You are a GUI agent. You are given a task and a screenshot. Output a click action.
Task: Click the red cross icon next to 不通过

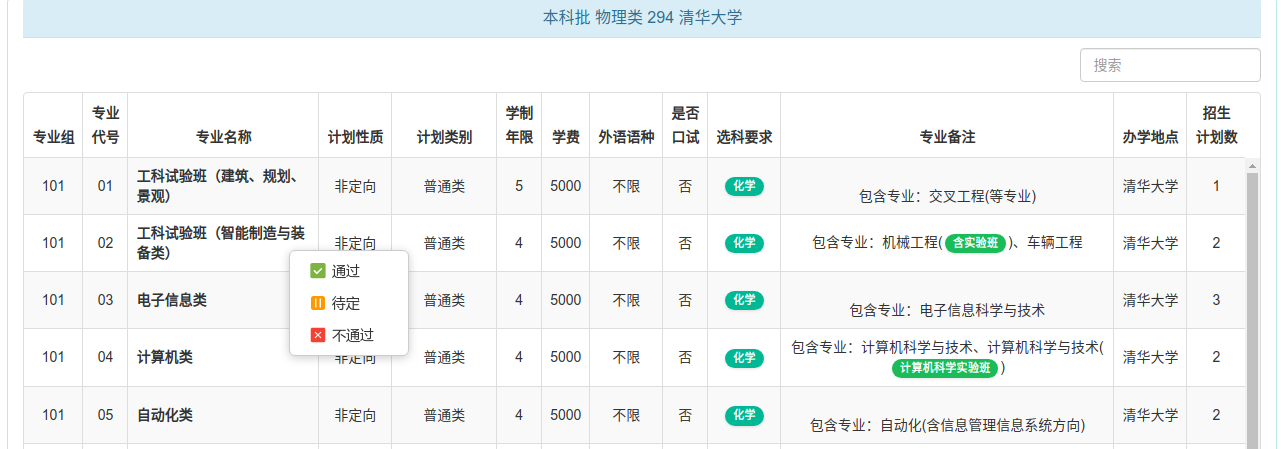pos(318,335)
